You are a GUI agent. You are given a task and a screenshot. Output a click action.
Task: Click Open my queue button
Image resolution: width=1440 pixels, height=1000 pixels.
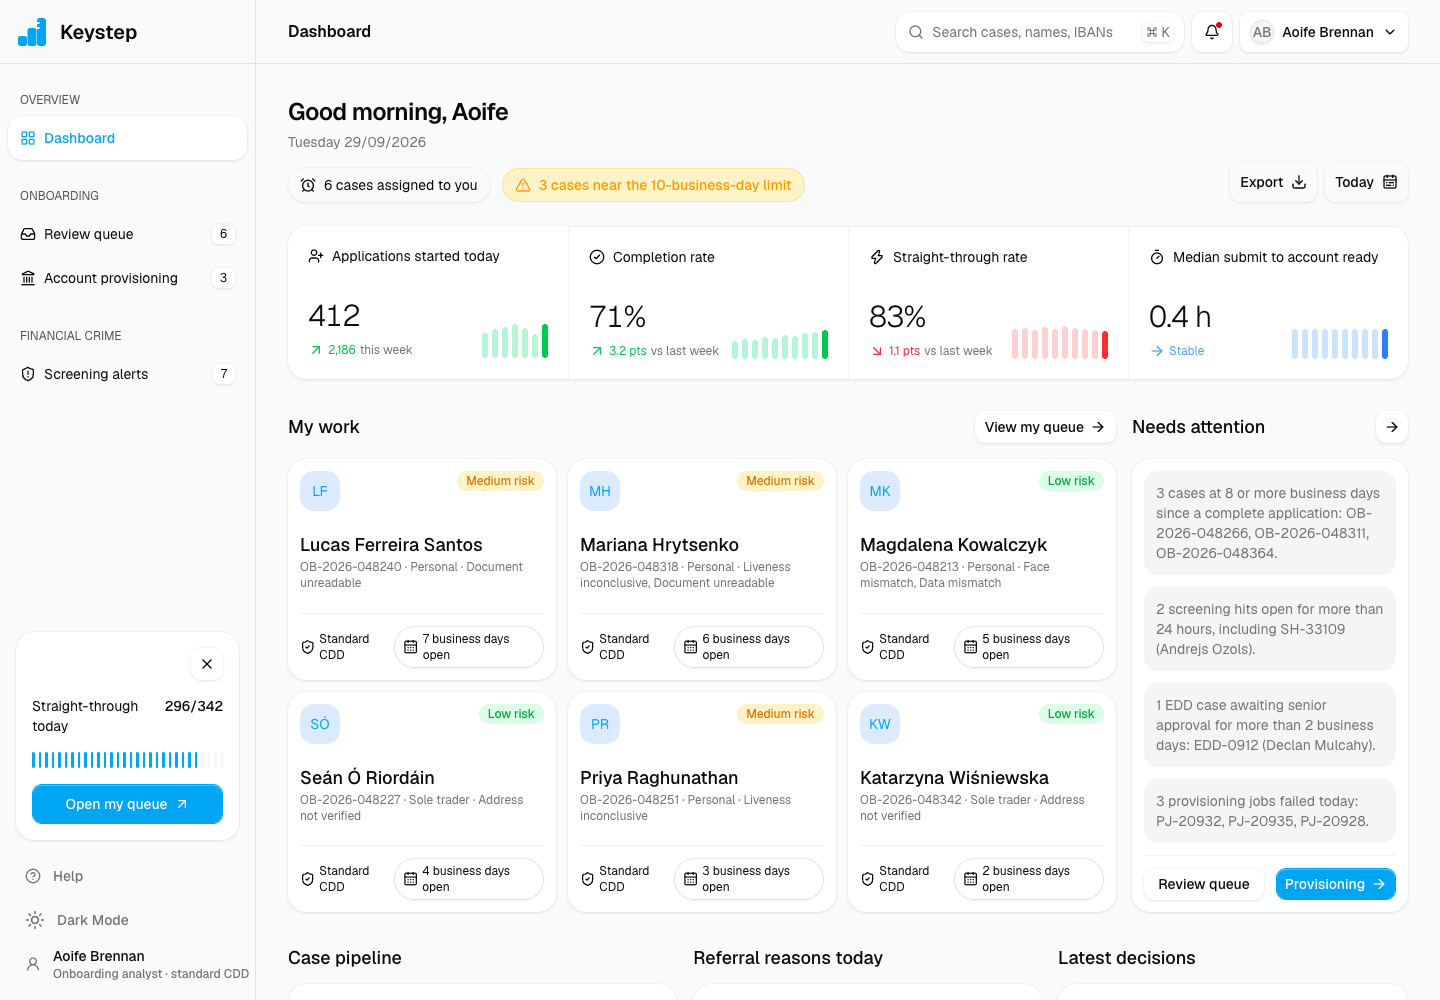pyautogui.click(x=127, y=804)
